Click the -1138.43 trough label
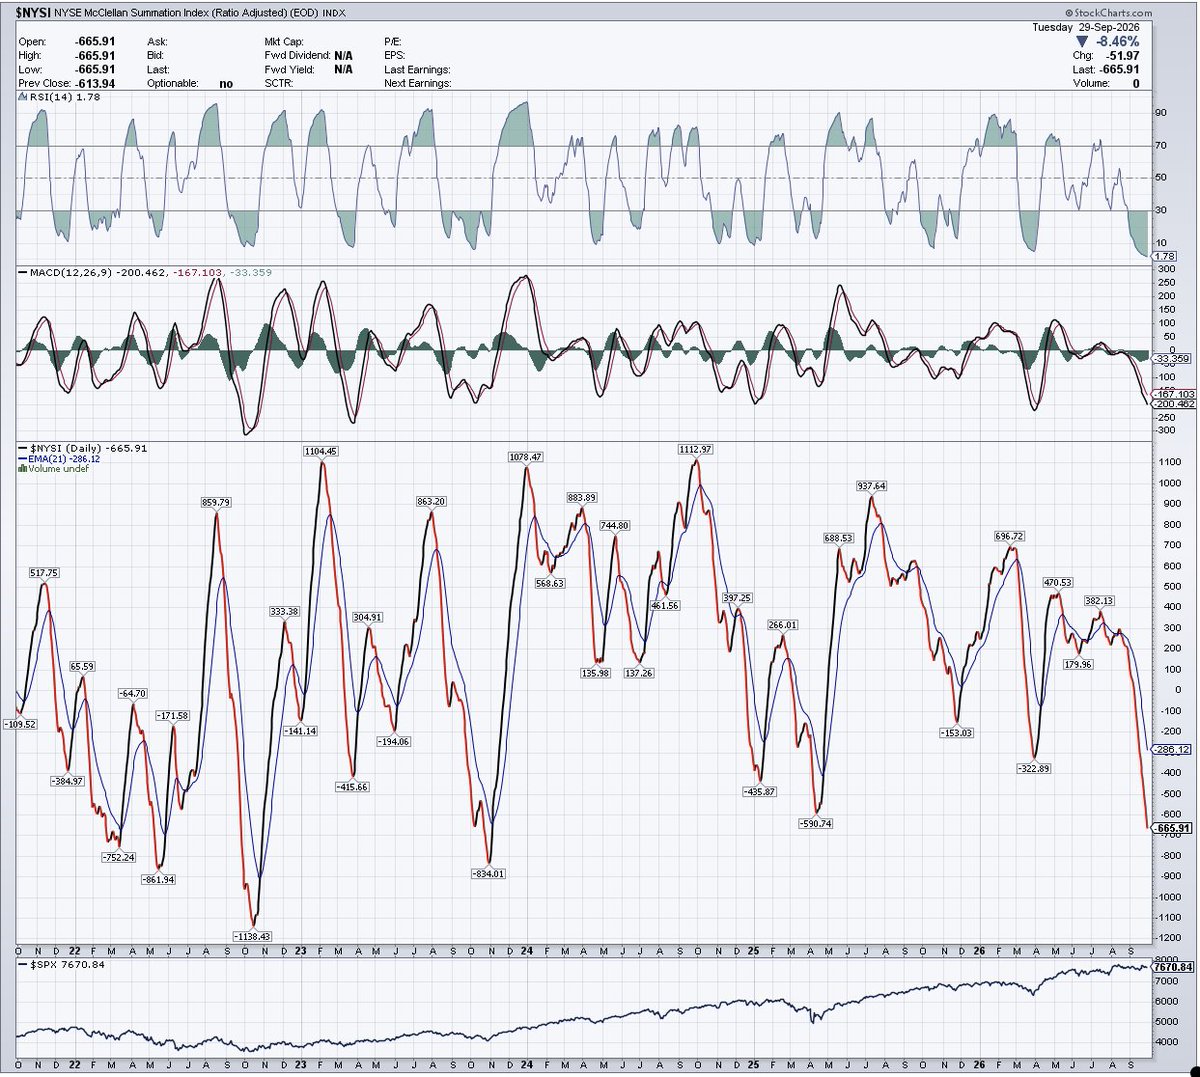 [x=250, y=936]
